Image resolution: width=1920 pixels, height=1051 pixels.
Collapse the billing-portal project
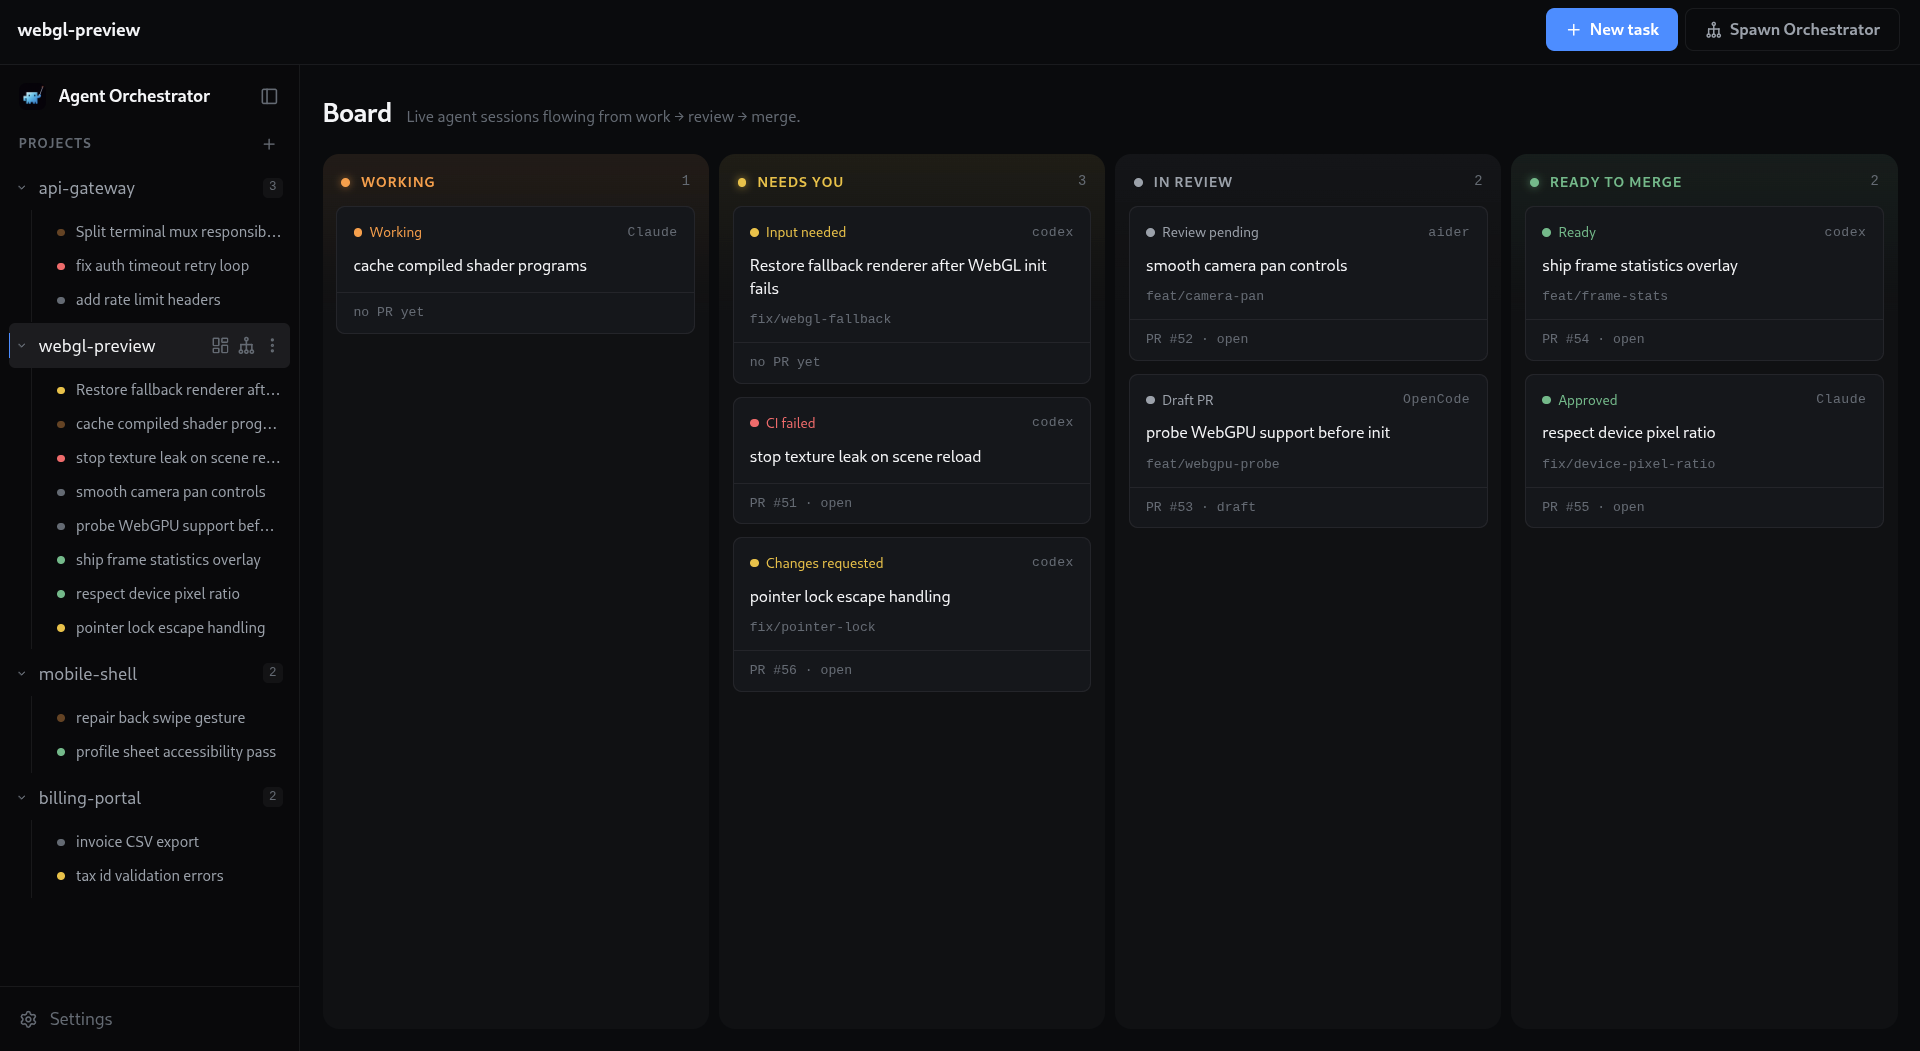[22, 798]
